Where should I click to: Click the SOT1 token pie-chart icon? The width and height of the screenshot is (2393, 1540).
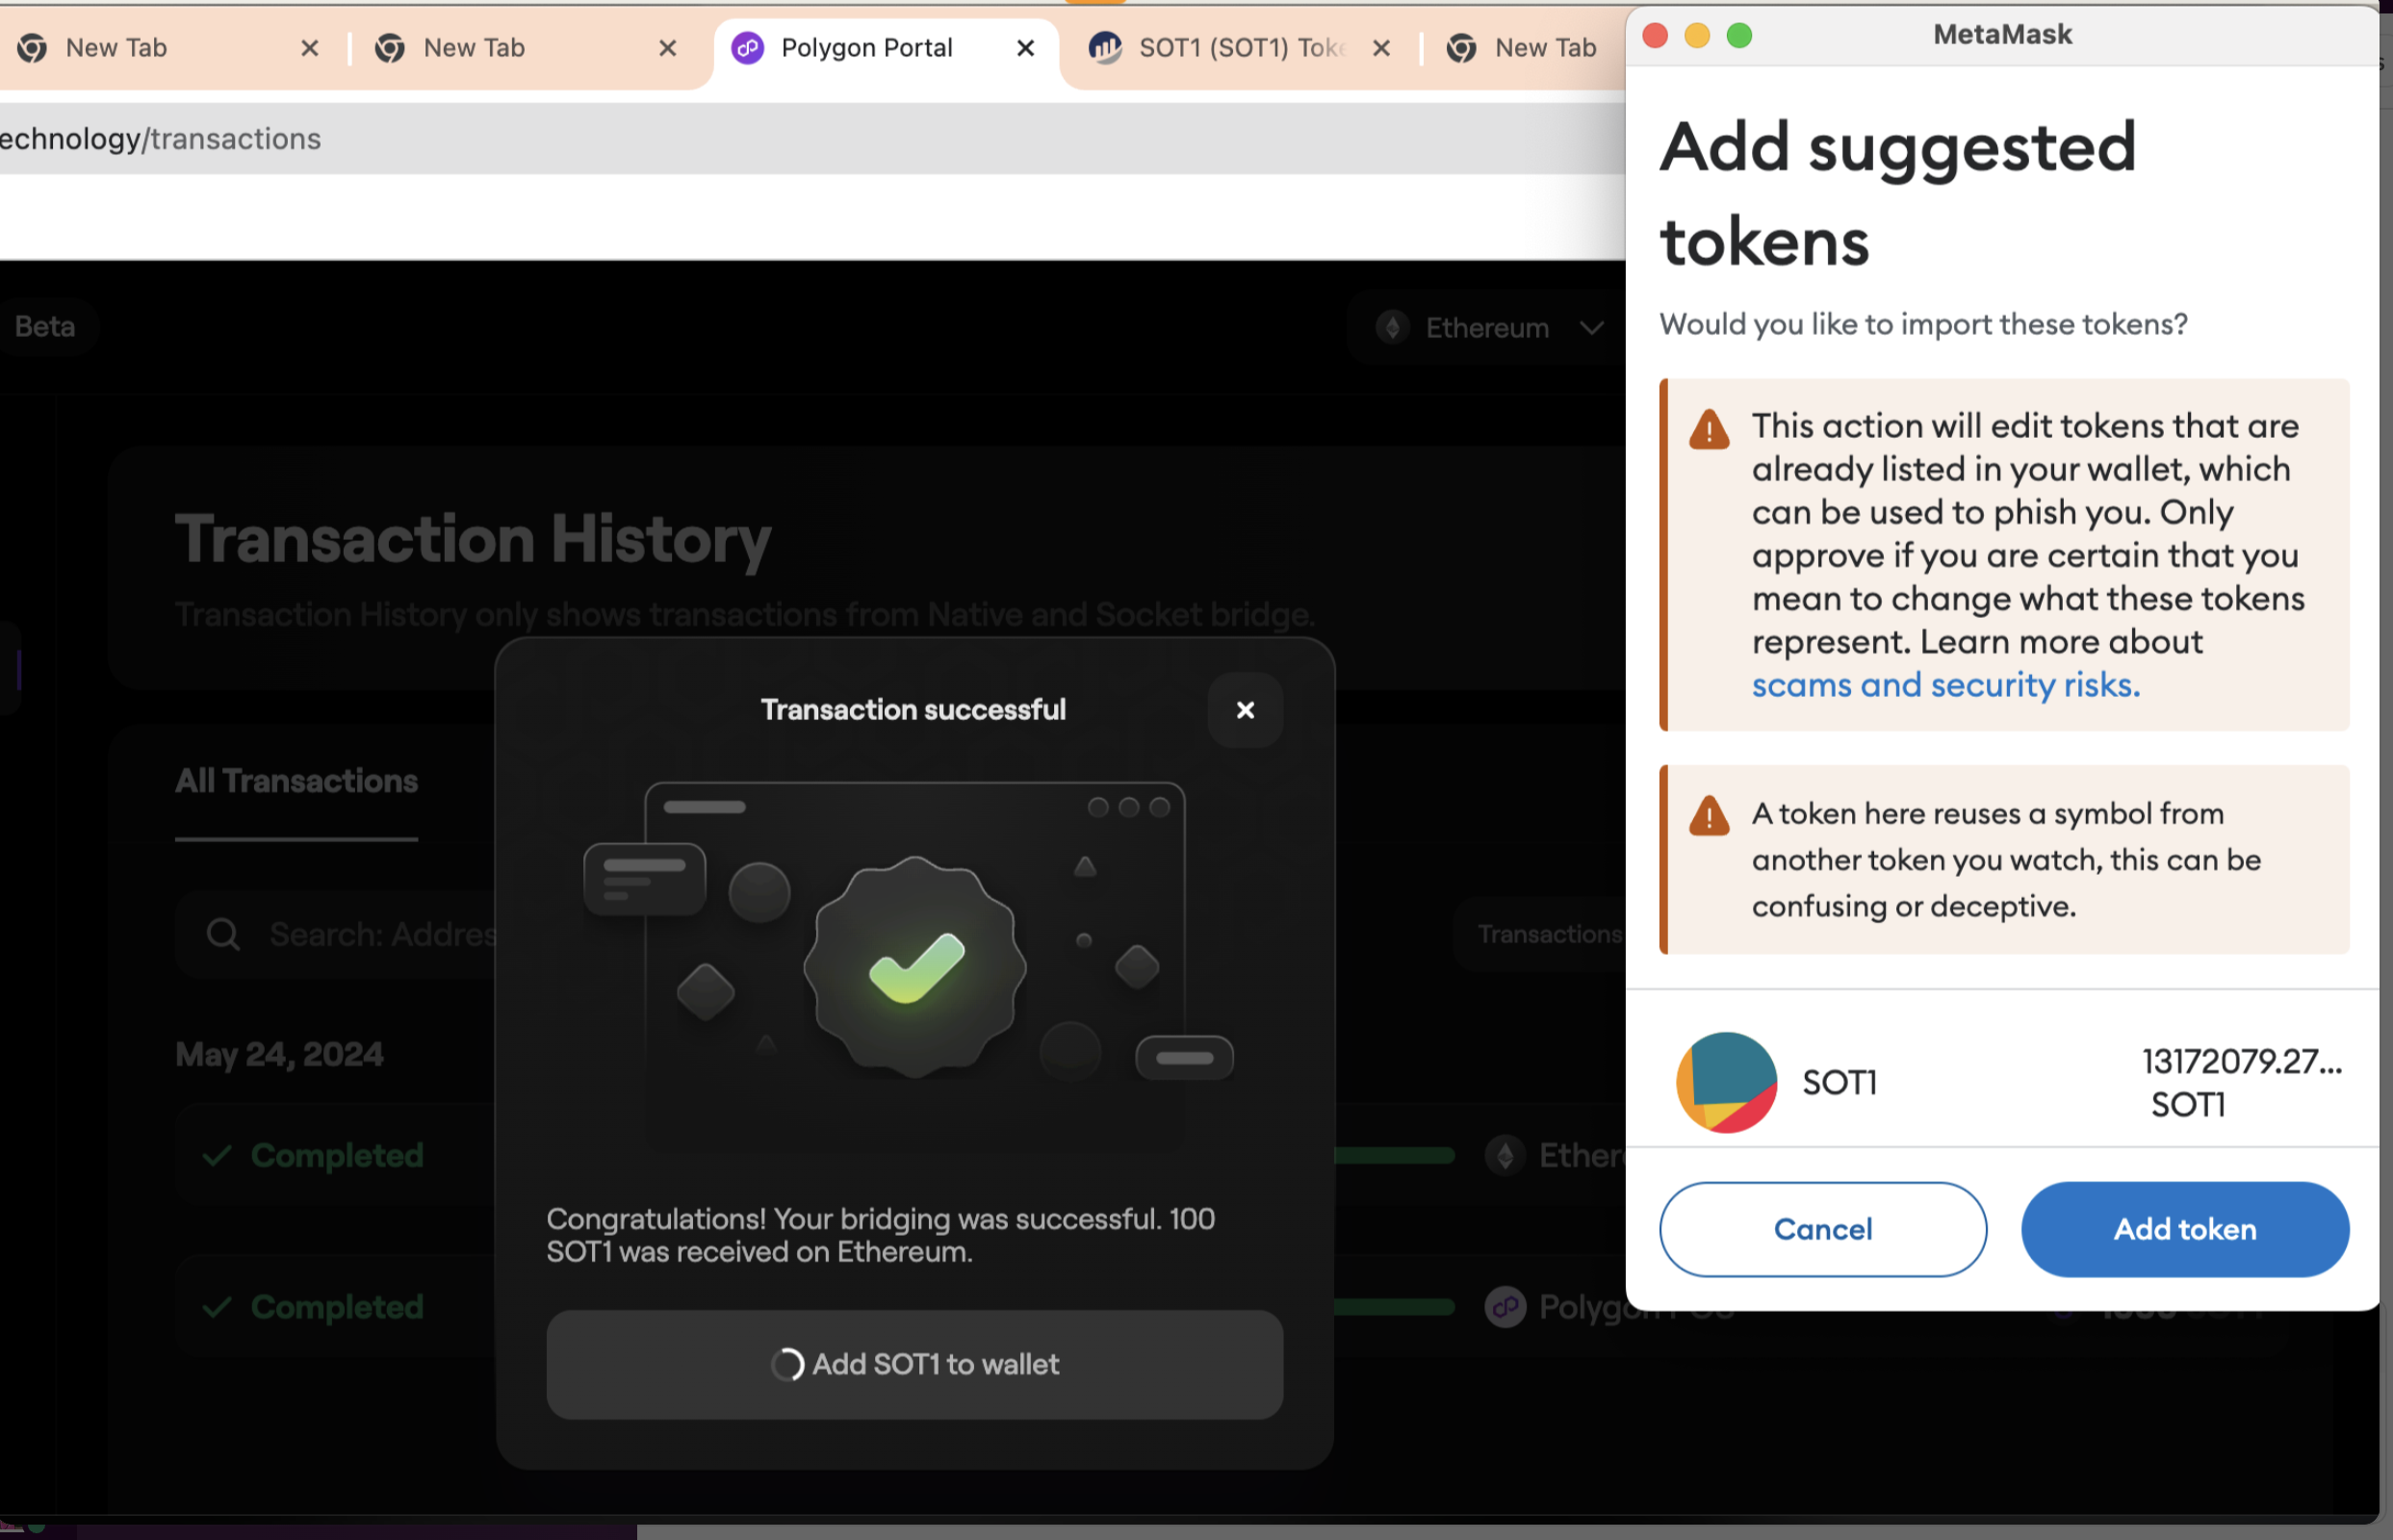pyautogui.click(x=1725, y=1082)
